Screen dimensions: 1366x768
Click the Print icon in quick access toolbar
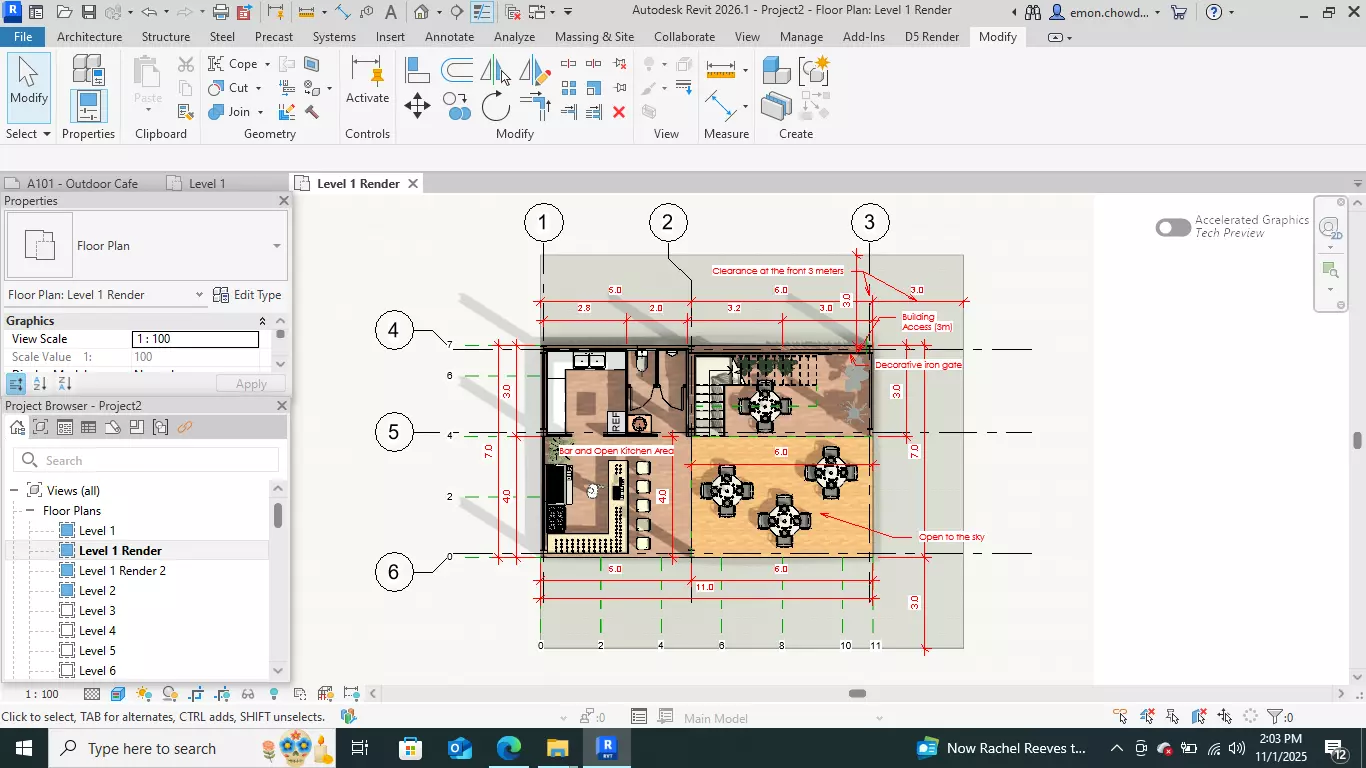tap(221, 12)
